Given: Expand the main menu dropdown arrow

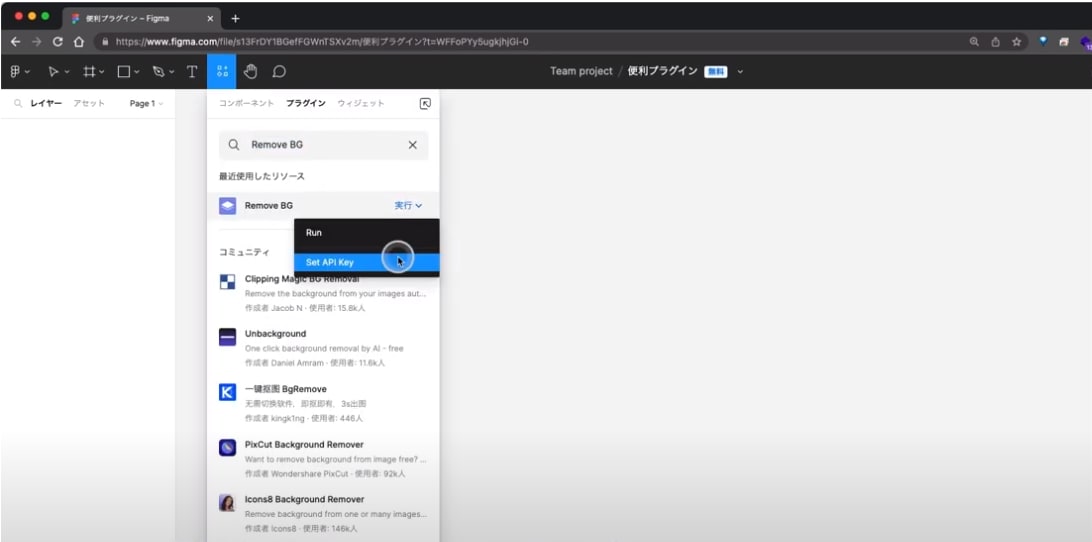Looking at the screenshot, I should tap(28, 72).
